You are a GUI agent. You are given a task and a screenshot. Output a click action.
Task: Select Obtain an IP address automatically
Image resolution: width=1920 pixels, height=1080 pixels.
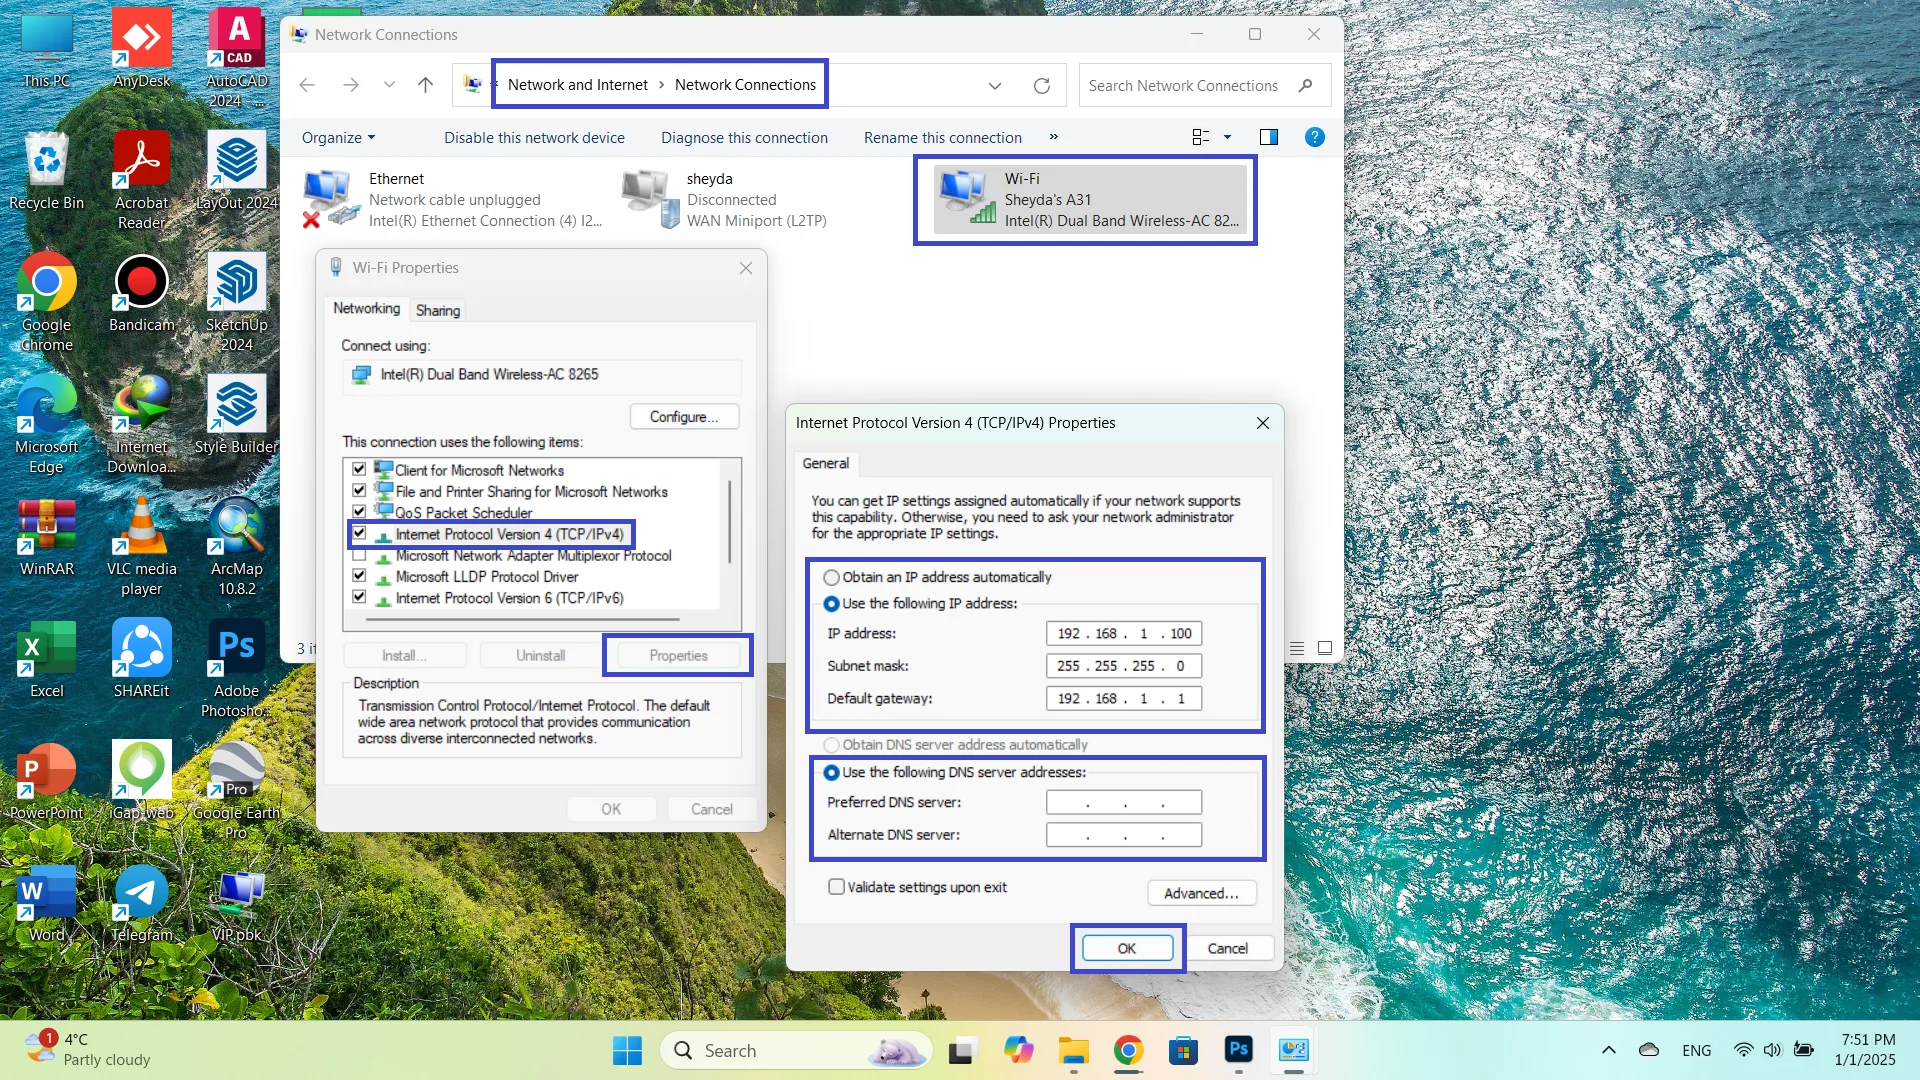coord(831,578)
